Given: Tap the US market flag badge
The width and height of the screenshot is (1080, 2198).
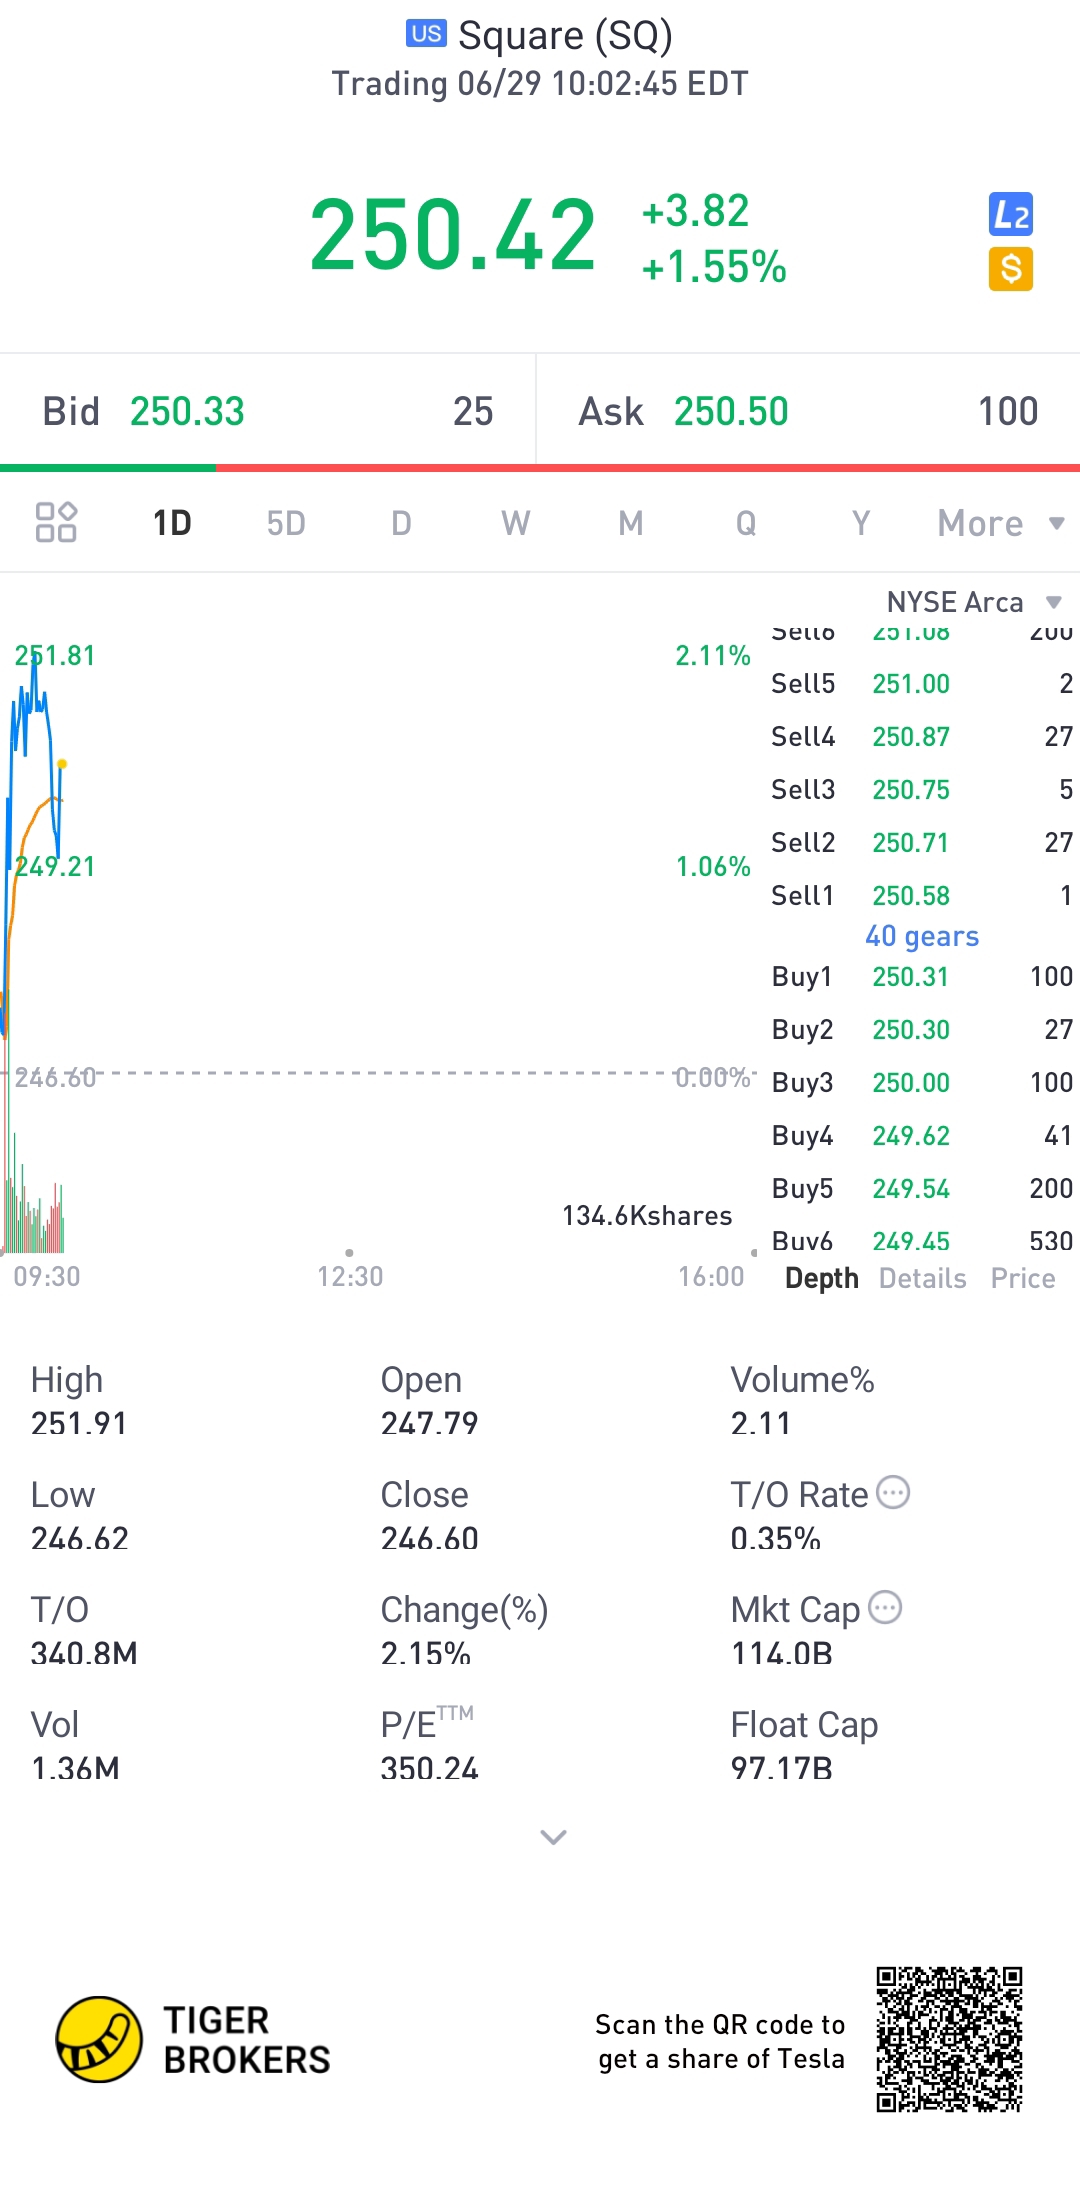Looking at the screenshot, I should 426,34.
